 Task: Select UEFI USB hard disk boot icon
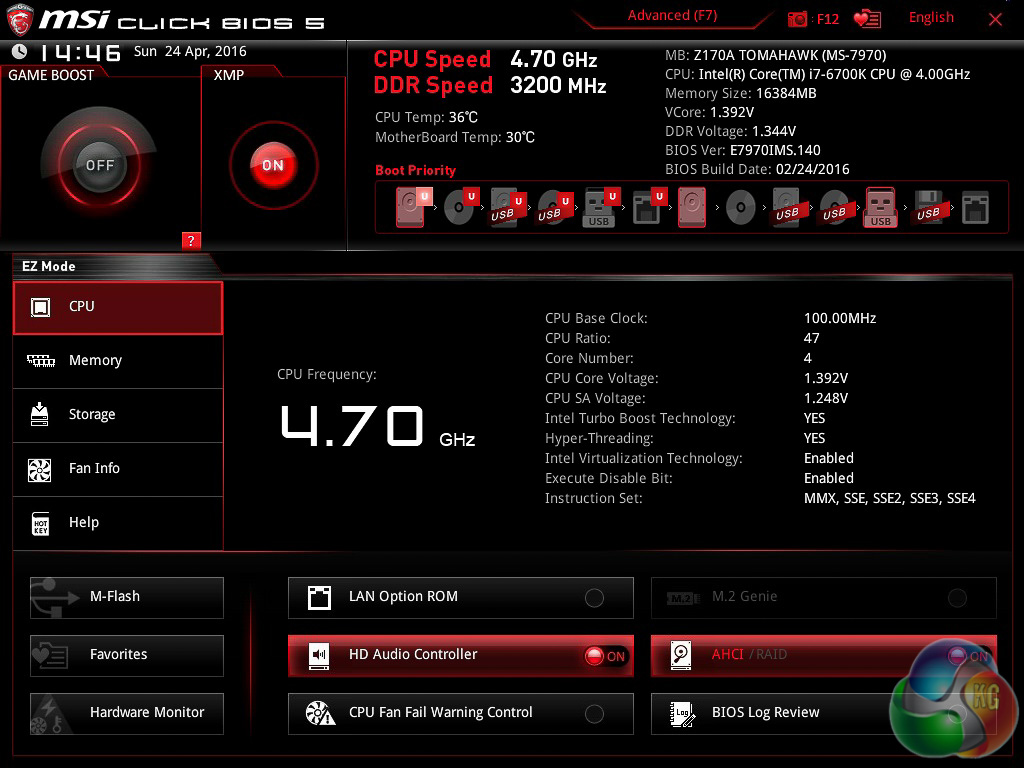(x=507, y=207)
